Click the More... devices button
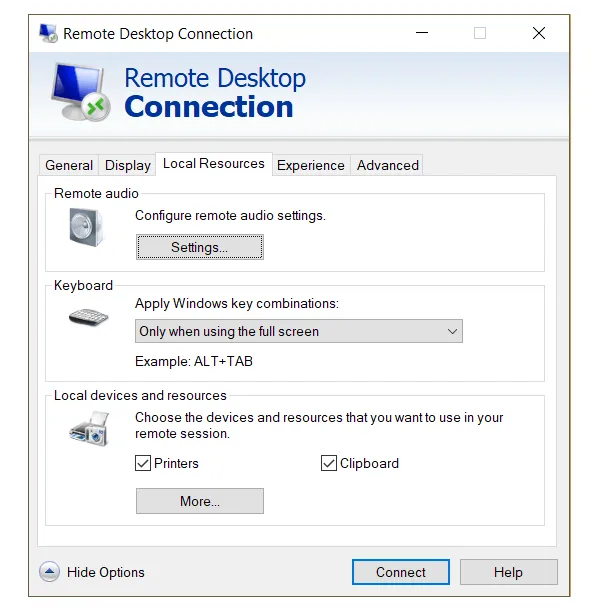The image size is (609, 615). point(200,501)
